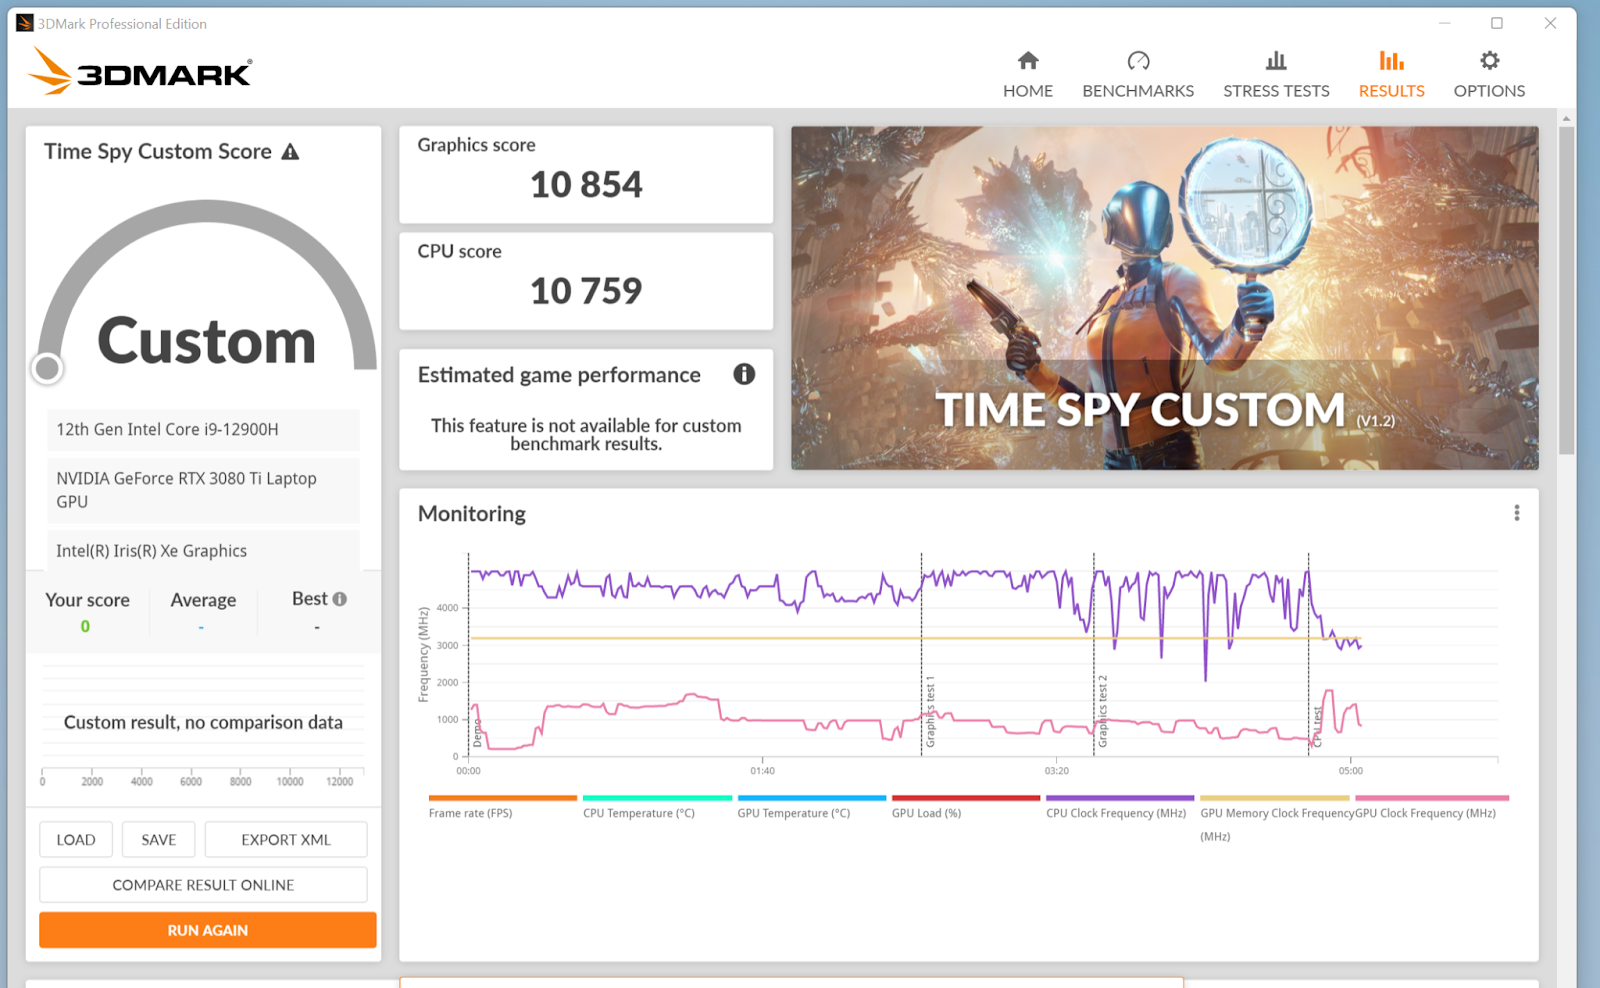Click the Home icon in navigation

pyautogui.click(x=1027, y=61)
